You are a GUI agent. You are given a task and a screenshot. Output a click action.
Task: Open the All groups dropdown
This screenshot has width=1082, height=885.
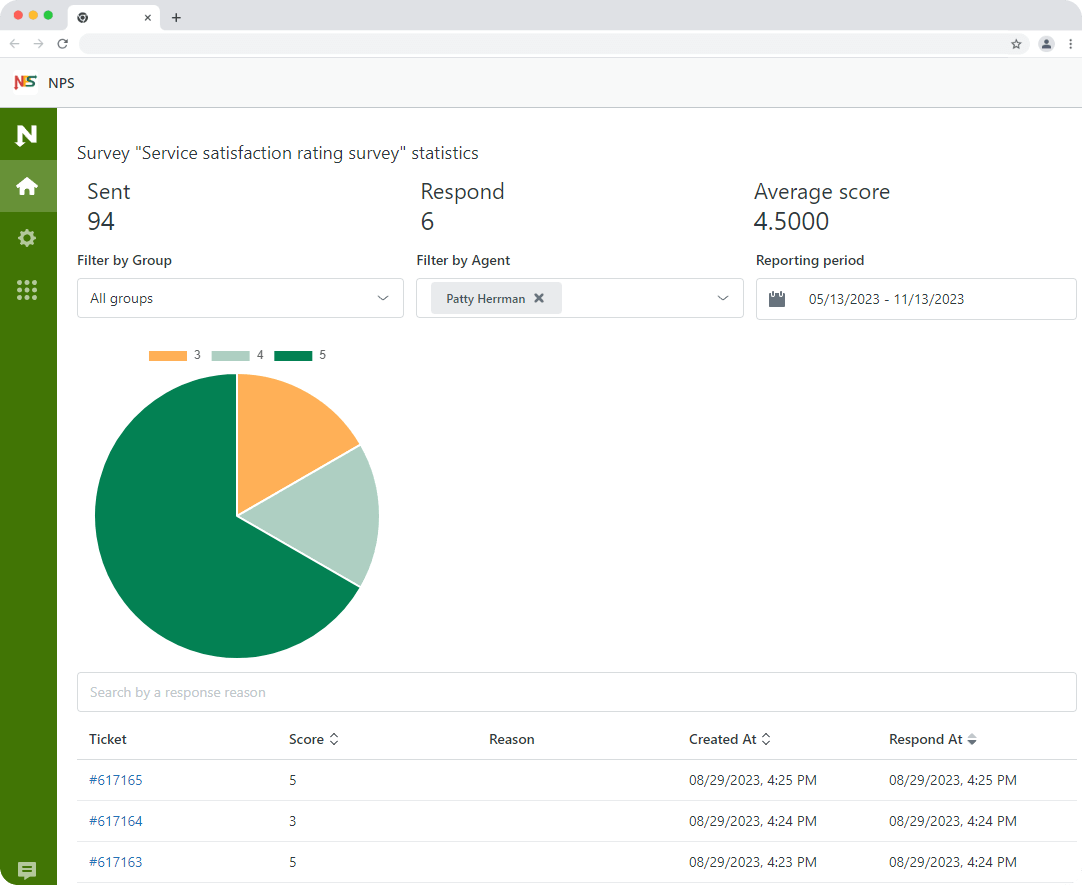(x=240, y=298)
